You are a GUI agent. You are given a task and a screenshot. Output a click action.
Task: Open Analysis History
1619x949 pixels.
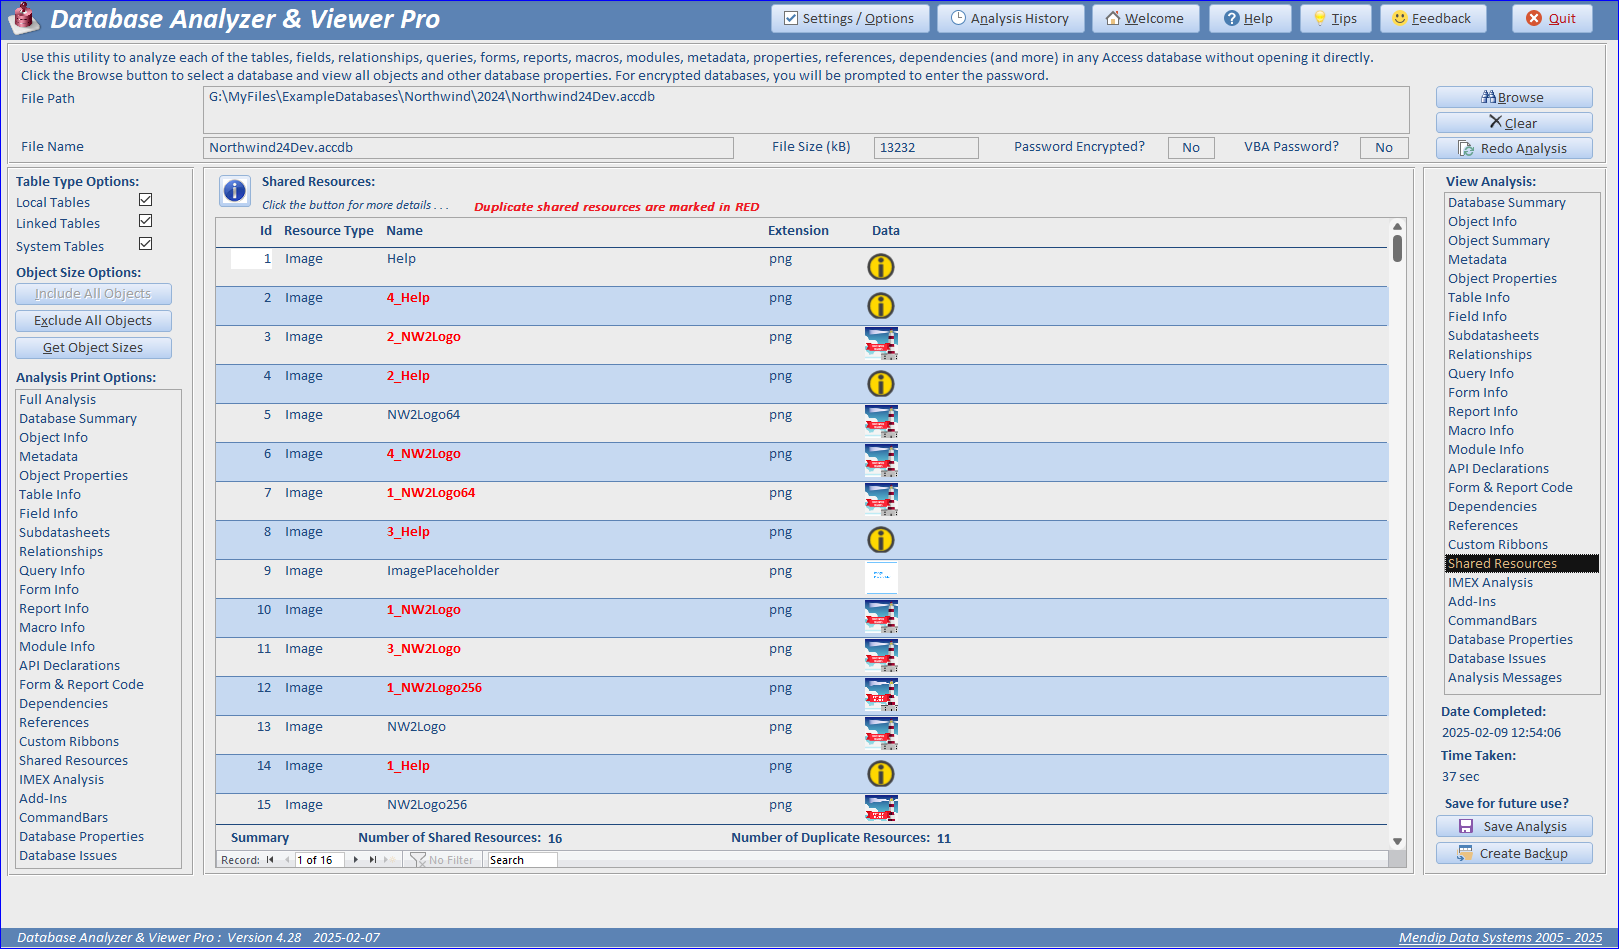point(1011,18)
